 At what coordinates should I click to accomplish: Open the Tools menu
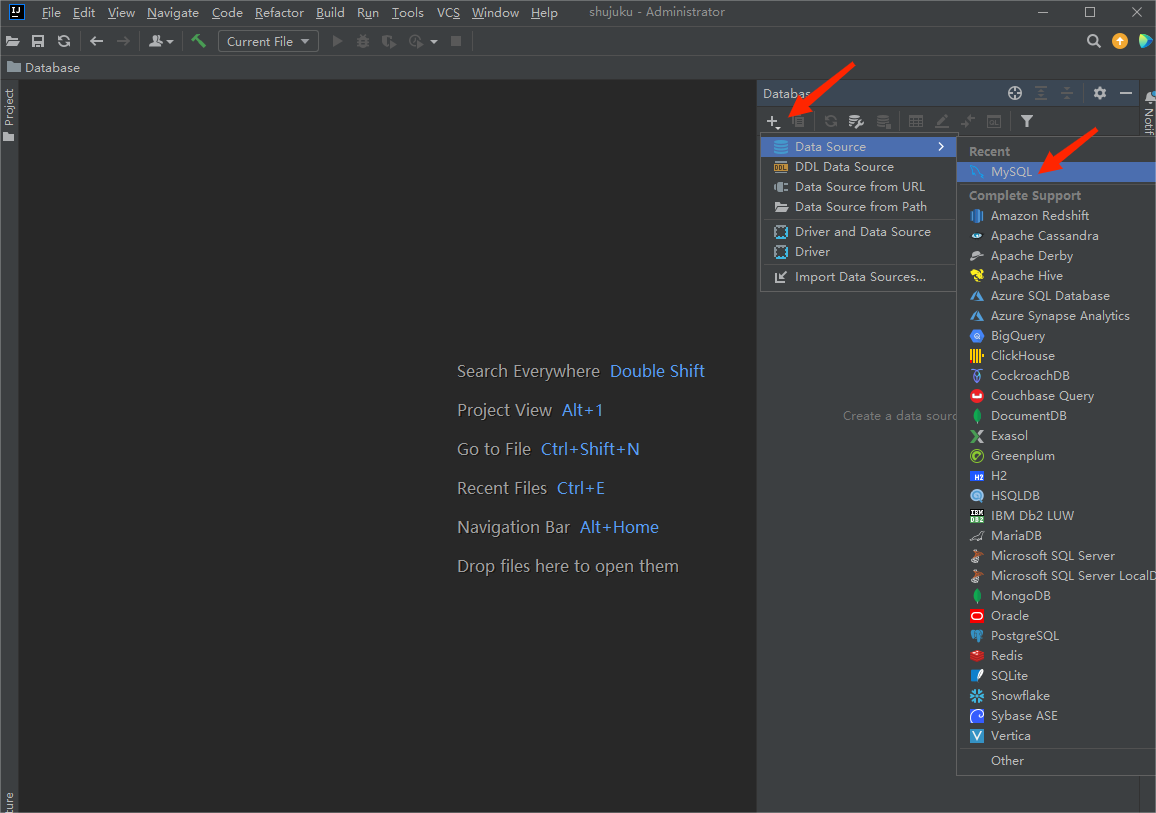(407, 13)
